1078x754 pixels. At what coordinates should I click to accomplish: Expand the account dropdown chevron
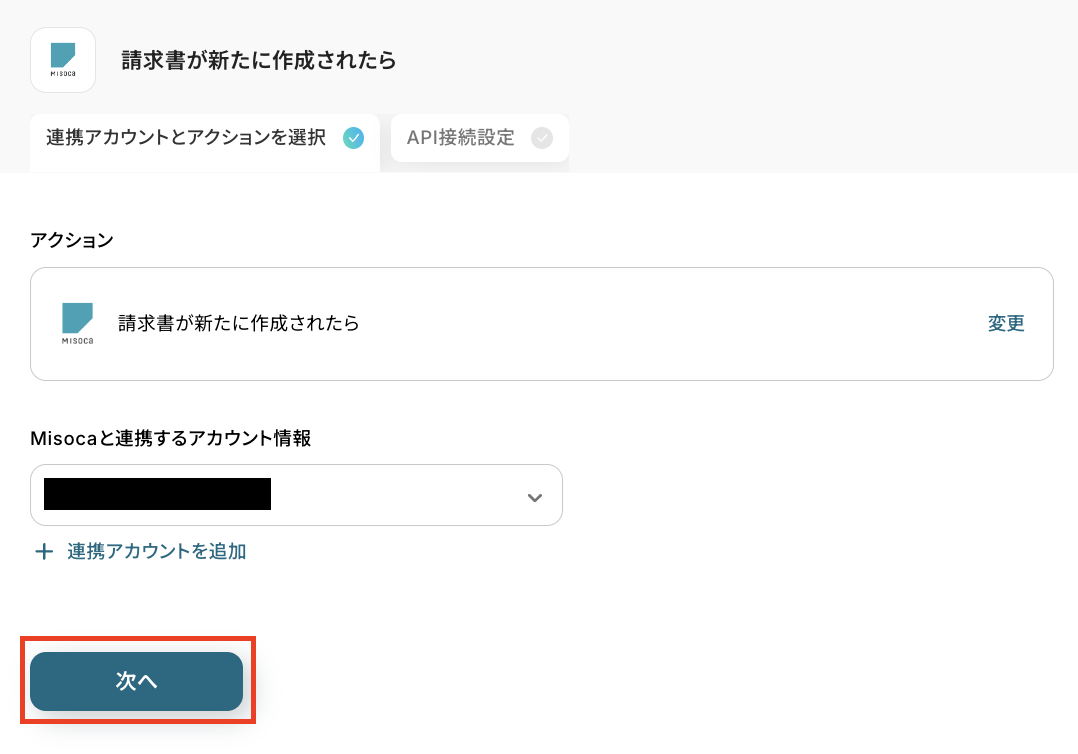pyautogui.click(x=535, y=496)
